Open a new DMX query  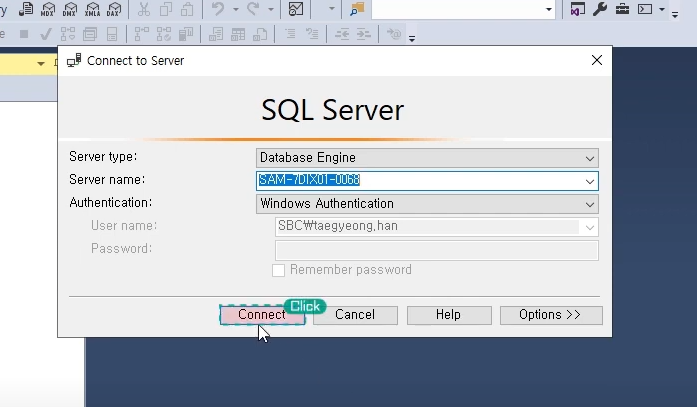click(x=70, y=9)
